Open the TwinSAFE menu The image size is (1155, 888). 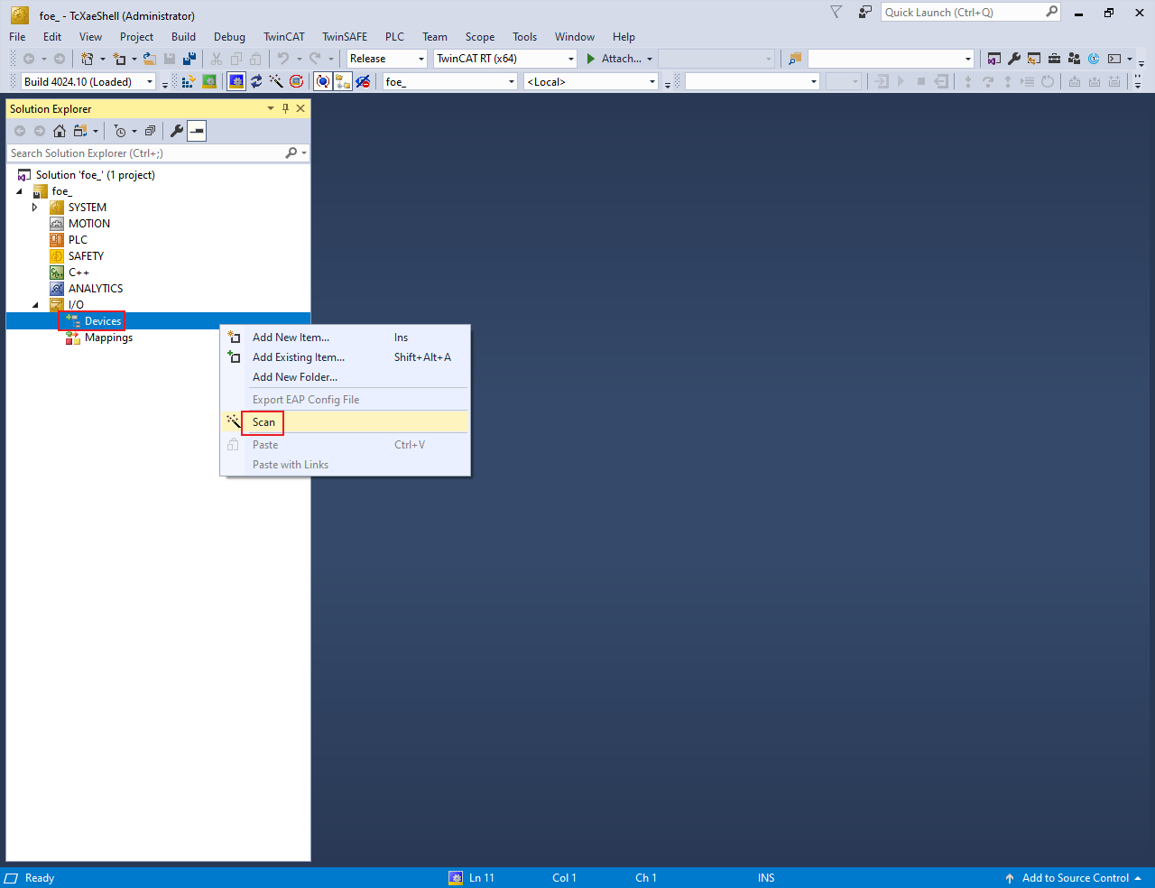[344, 37]
